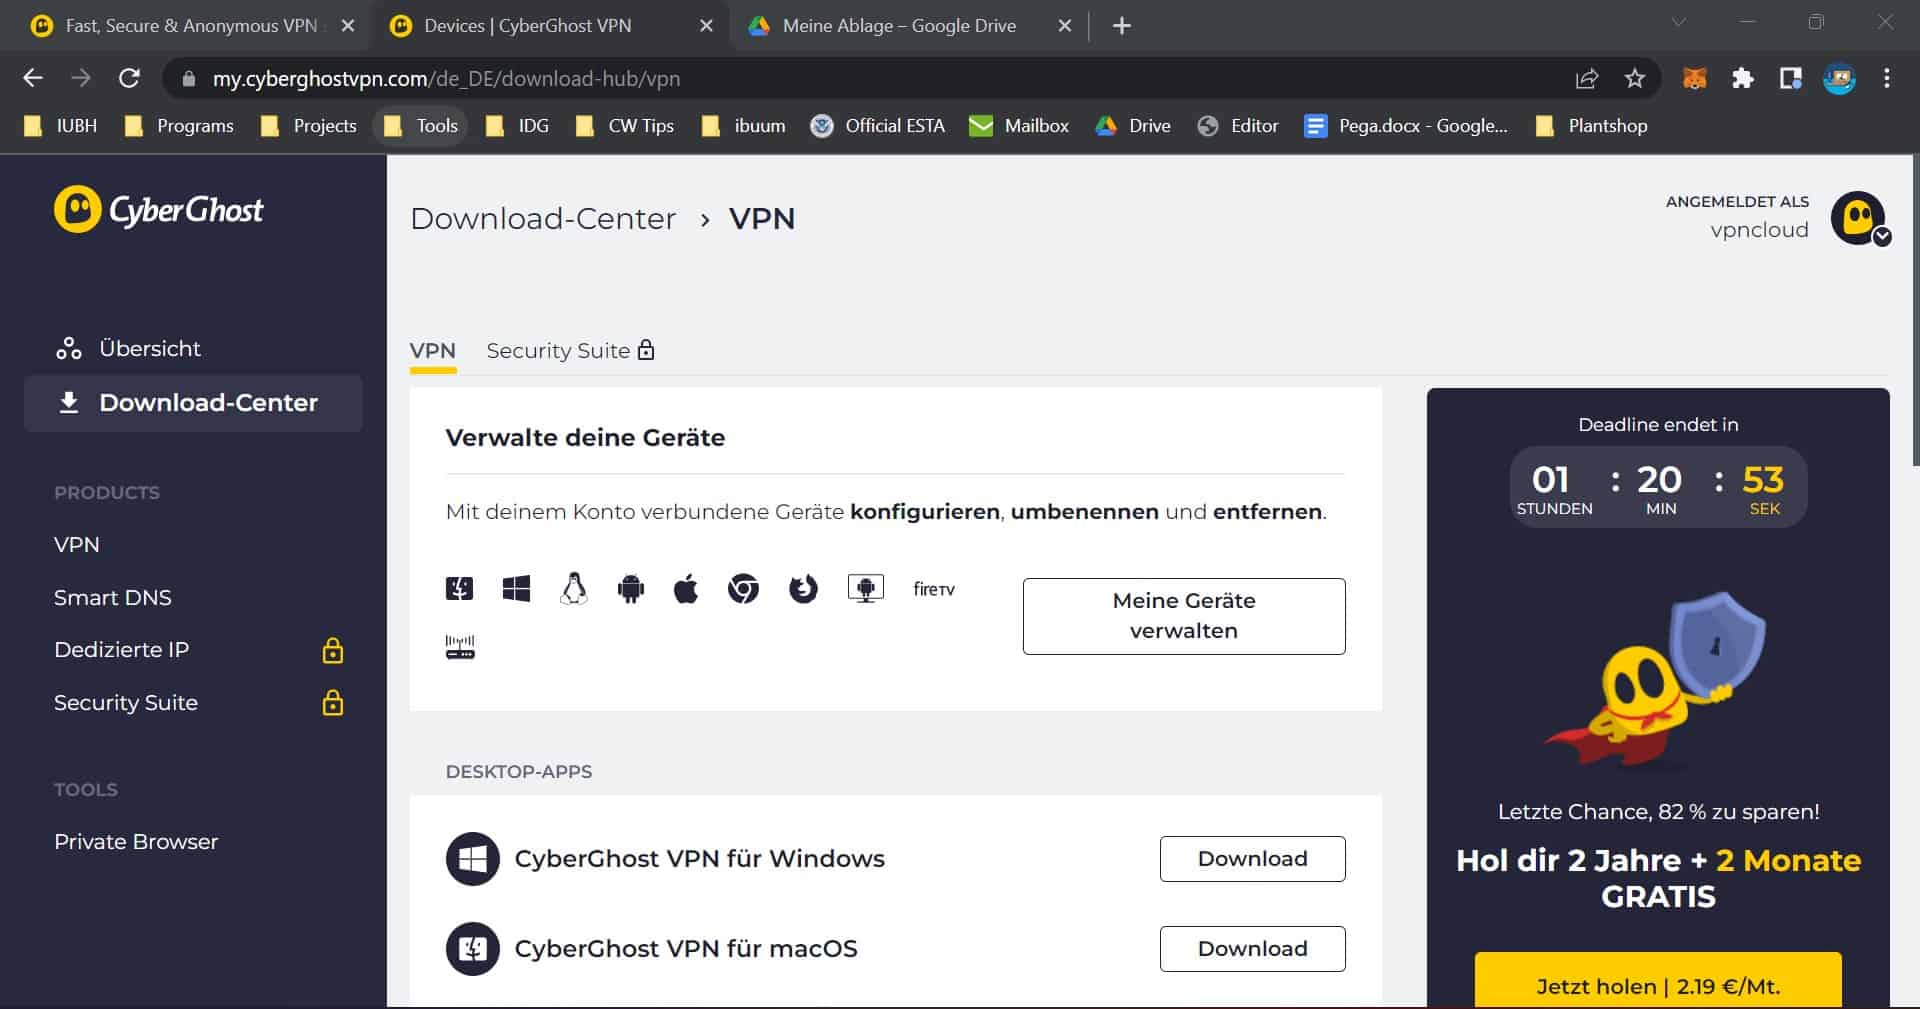Click Download-Center breadcrumb link
The image size is (1920, 1009).
543,218
